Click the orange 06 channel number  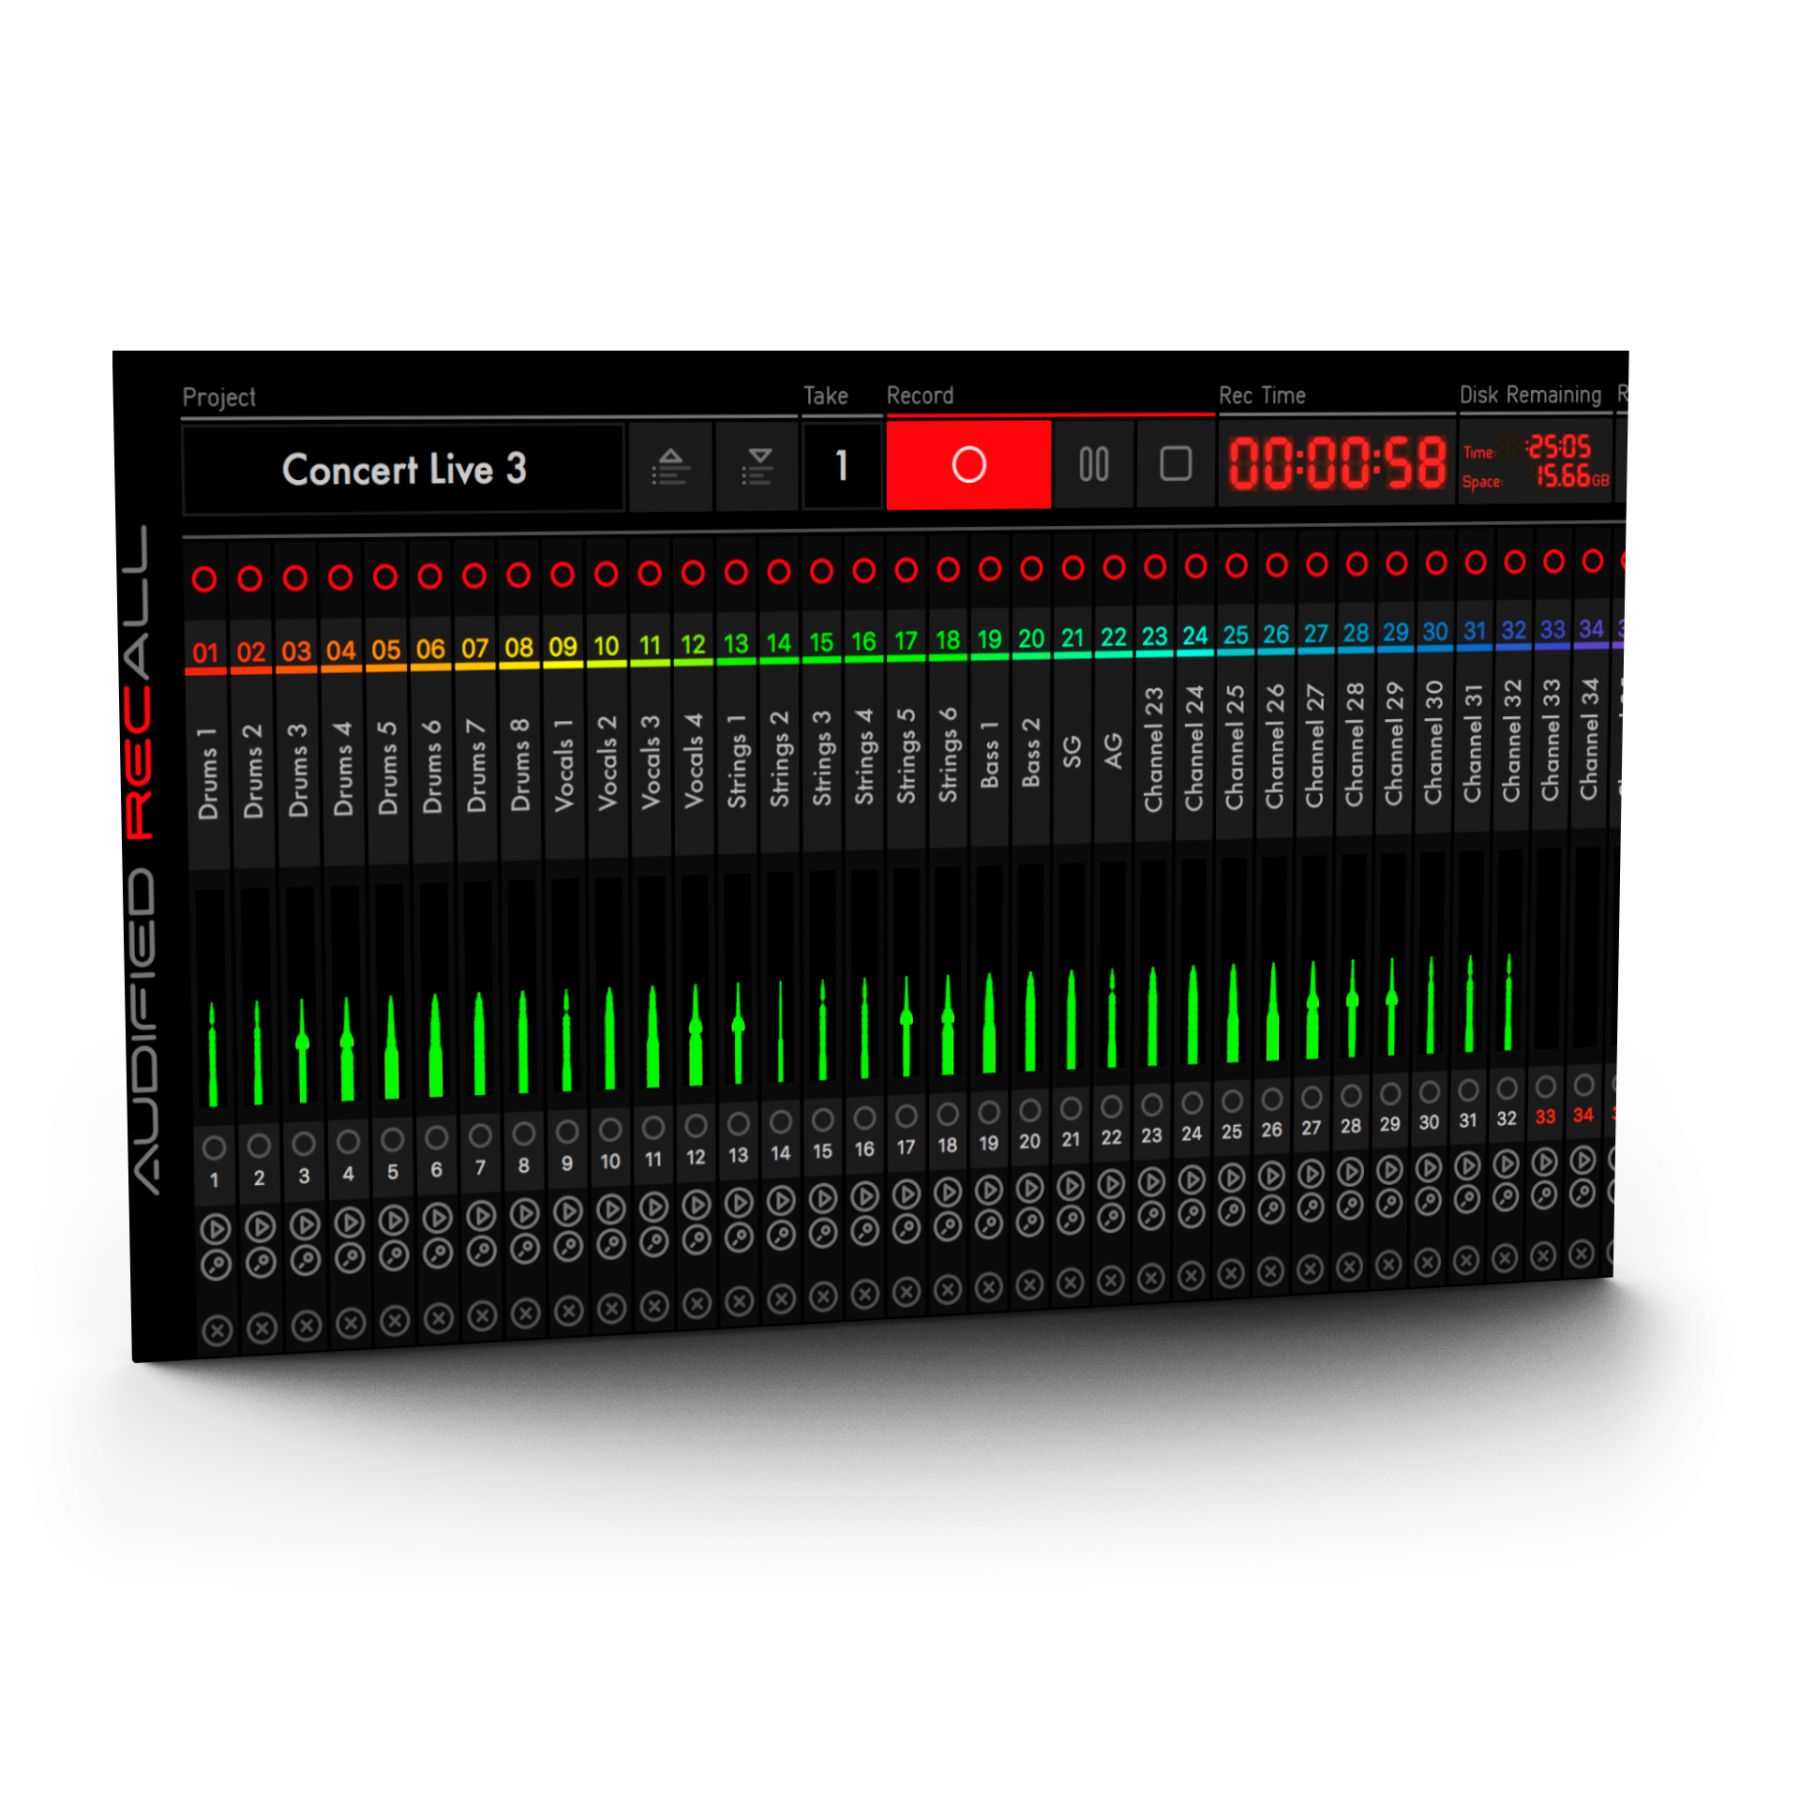[430, 649]
